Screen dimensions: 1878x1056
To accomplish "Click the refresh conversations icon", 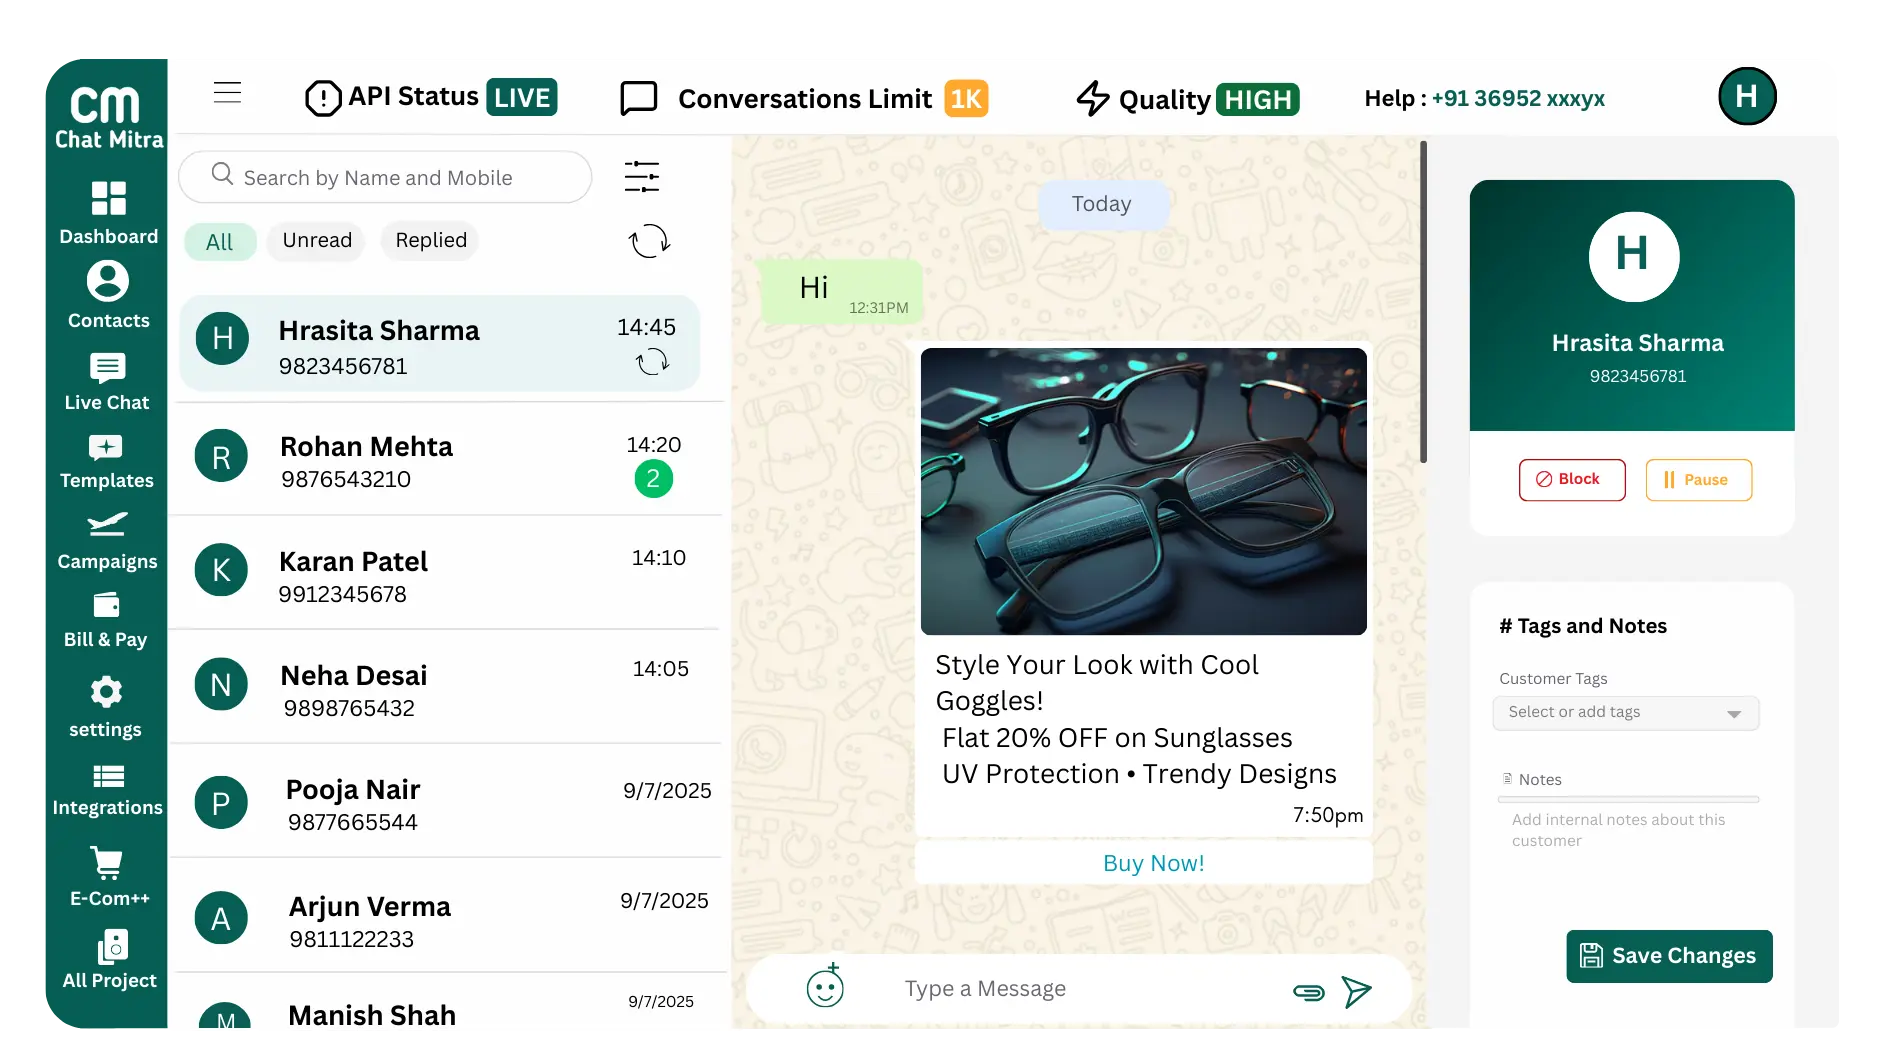I will 648,240.
